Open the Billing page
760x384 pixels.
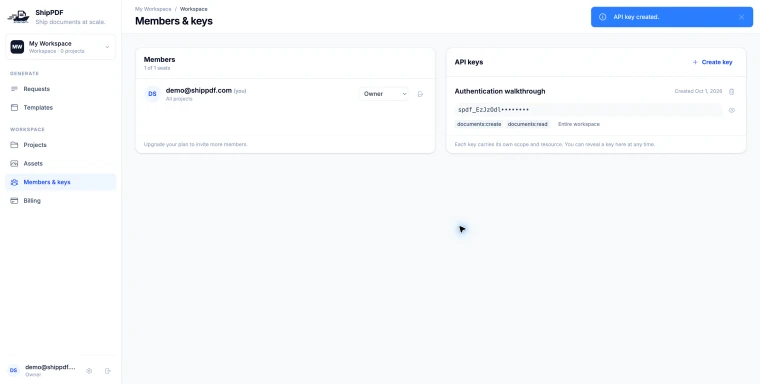pyautogui.click(x=61, y=201)
